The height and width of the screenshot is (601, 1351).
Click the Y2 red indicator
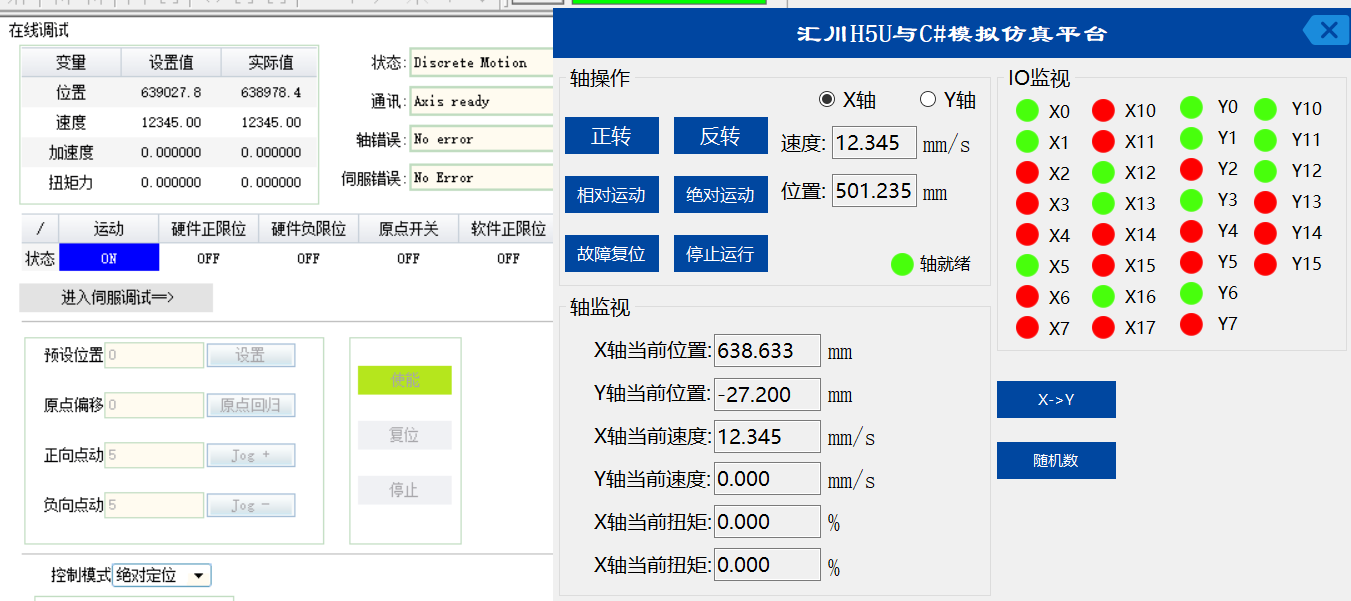pos(1191,169)
